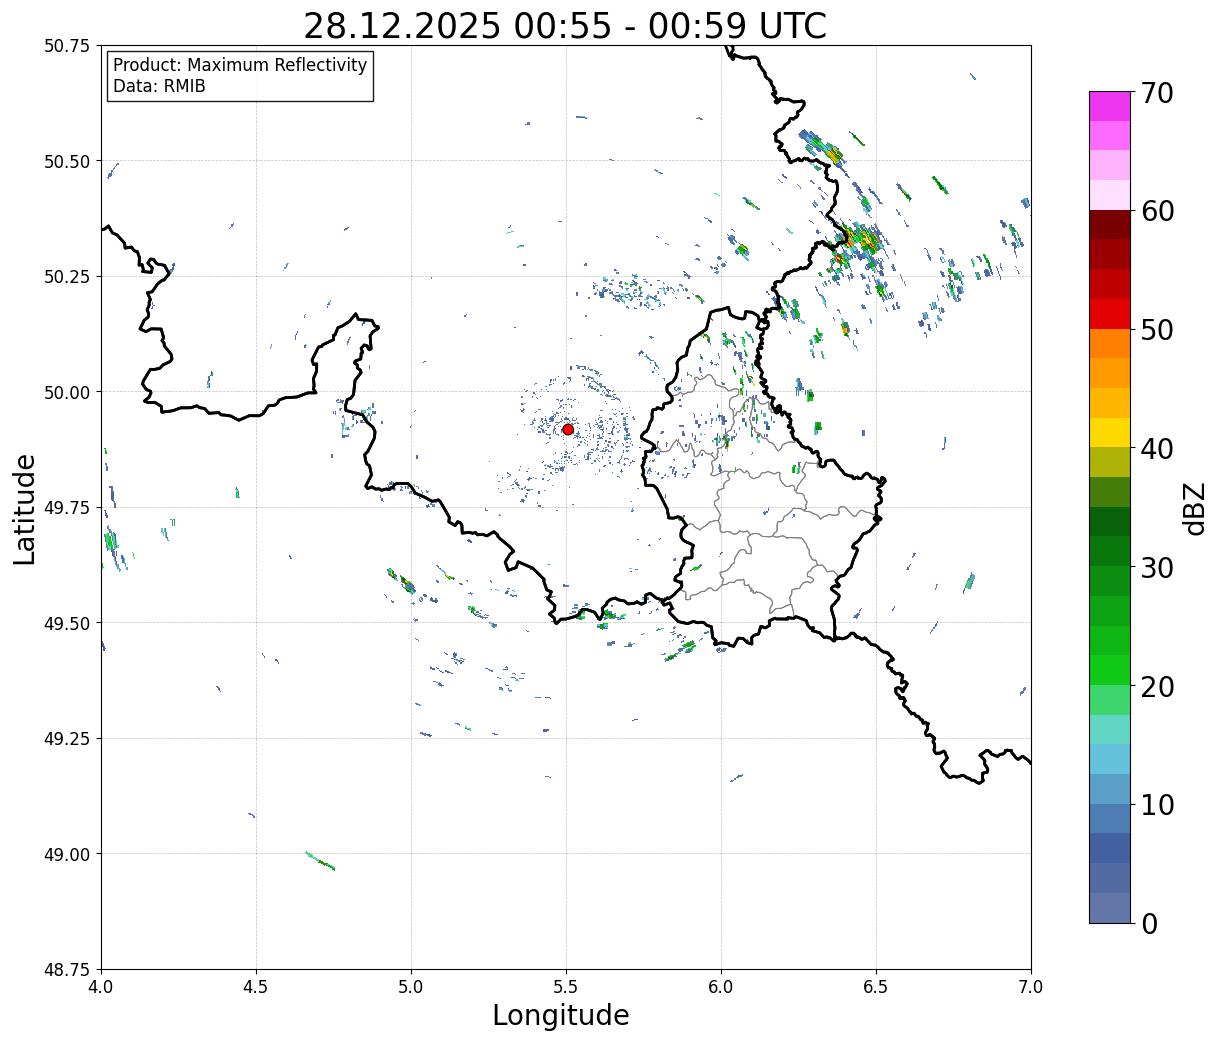Click the longitude tick label 6.5
1219x1040 pixels.
coord(876,987)
